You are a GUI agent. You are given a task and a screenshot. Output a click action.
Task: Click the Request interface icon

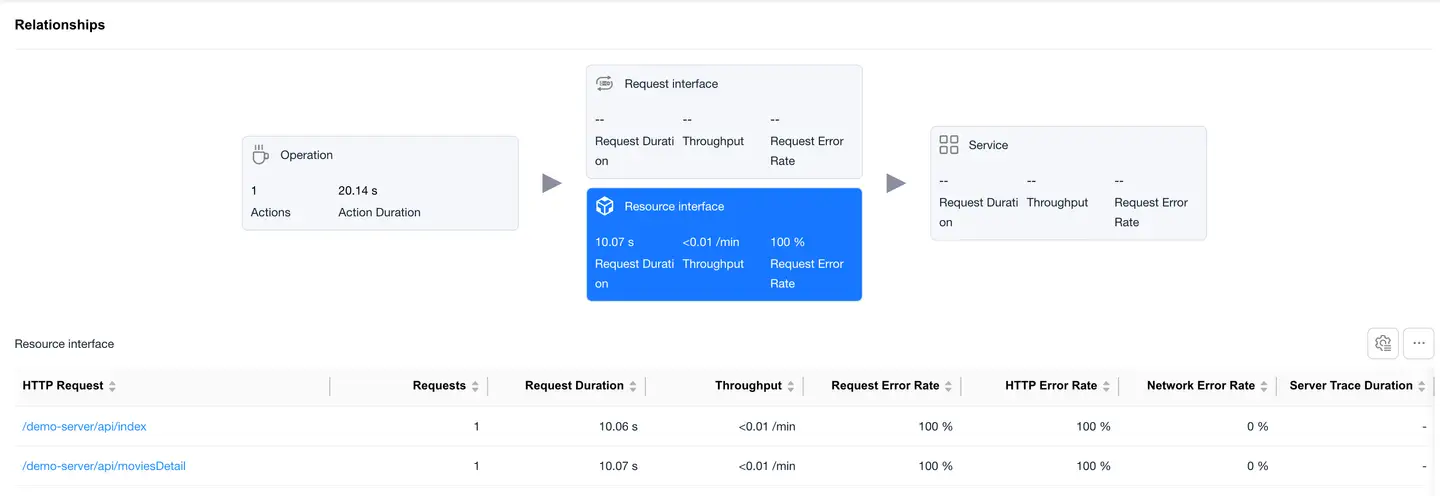(x=604, y=84)
